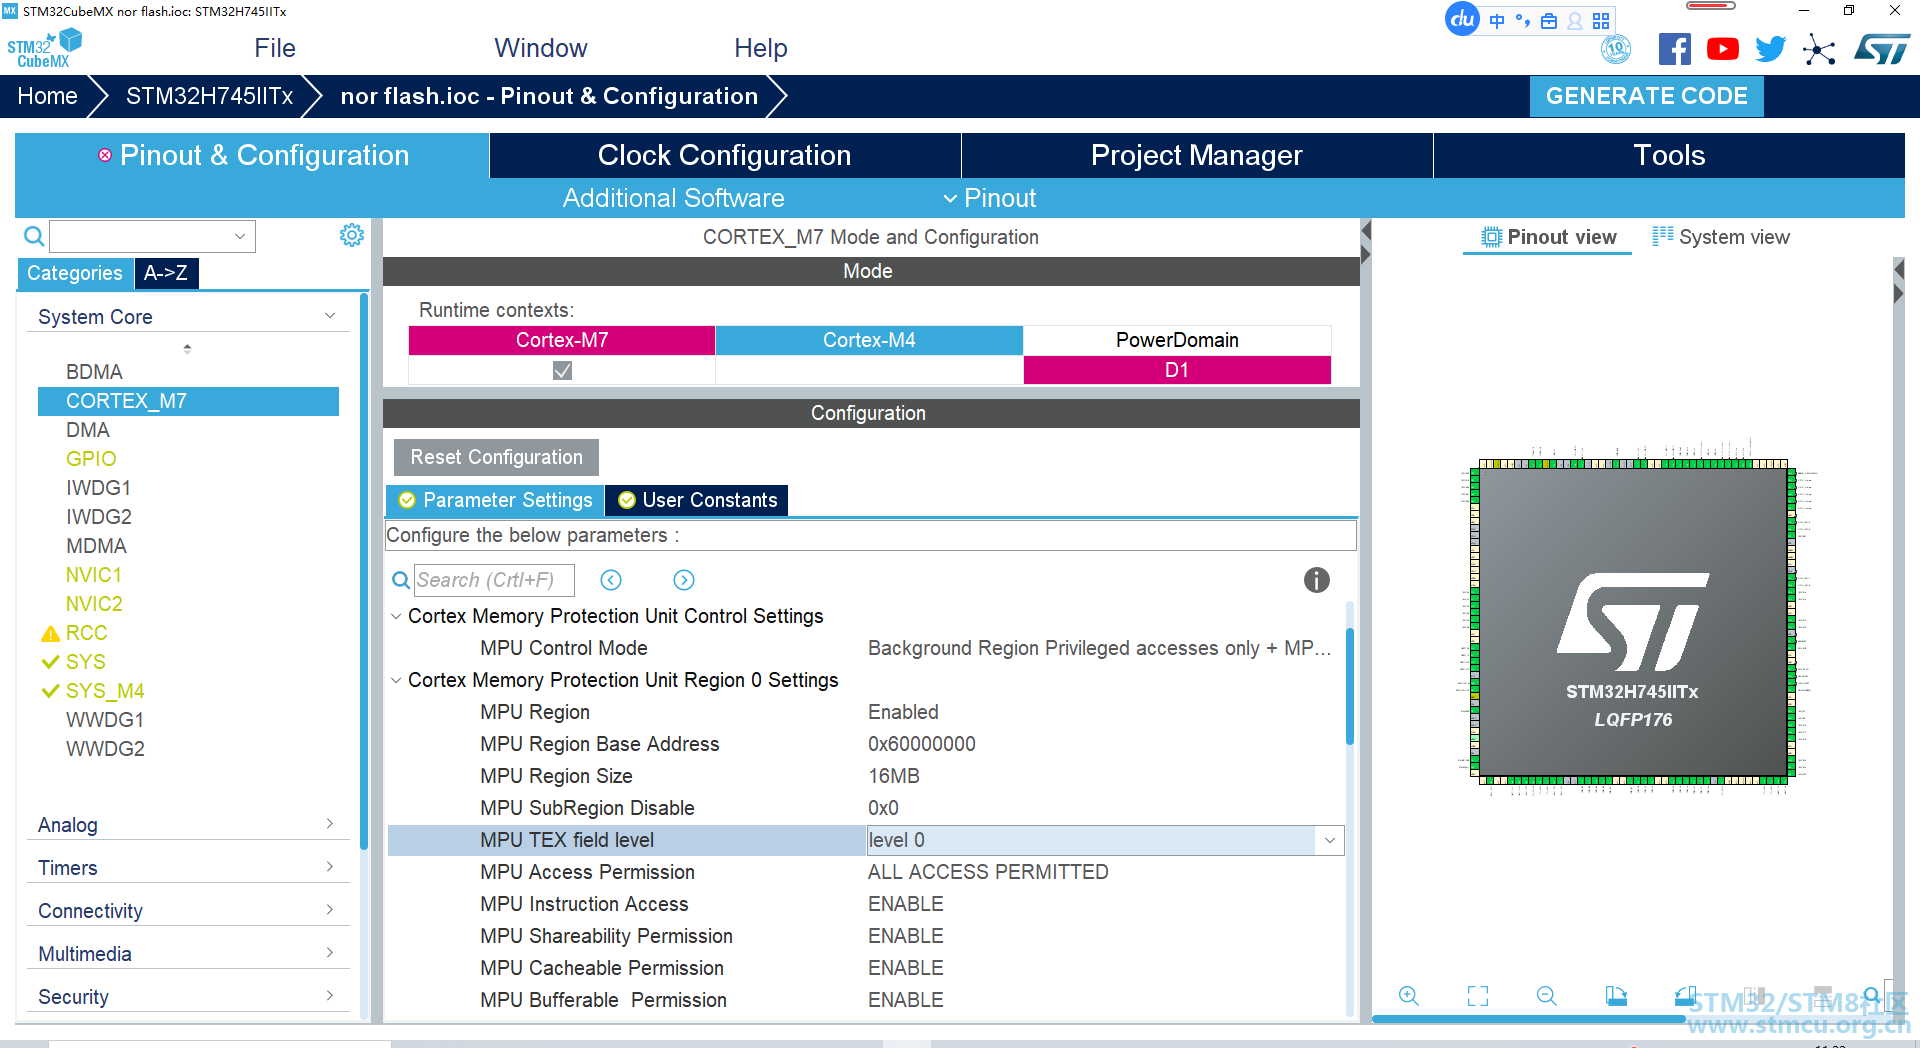Select CORTEX_M7 in System Core list

tap(188, 401)
